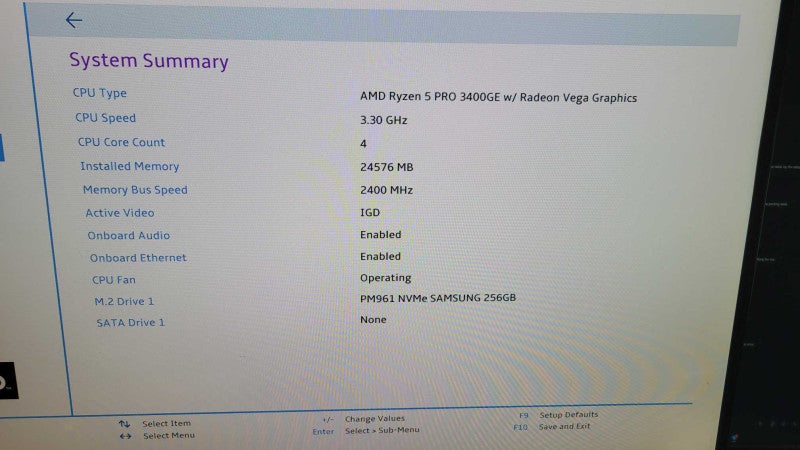Click the CPU Speed label
This screenshot has height=450, width=800.
(x=106, y=118)
